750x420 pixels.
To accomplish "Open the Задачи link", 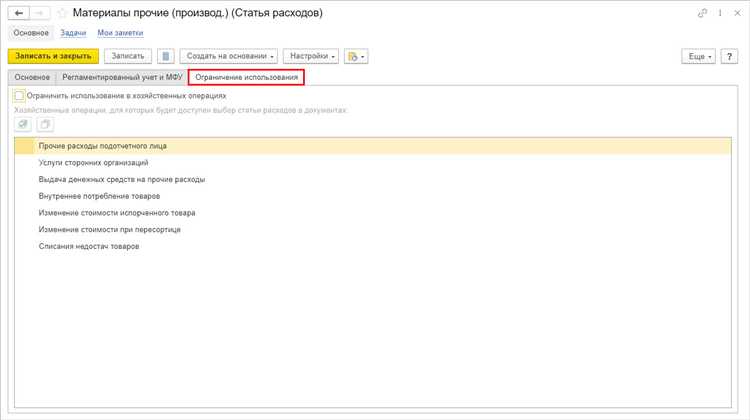I will tap(73, 33).
